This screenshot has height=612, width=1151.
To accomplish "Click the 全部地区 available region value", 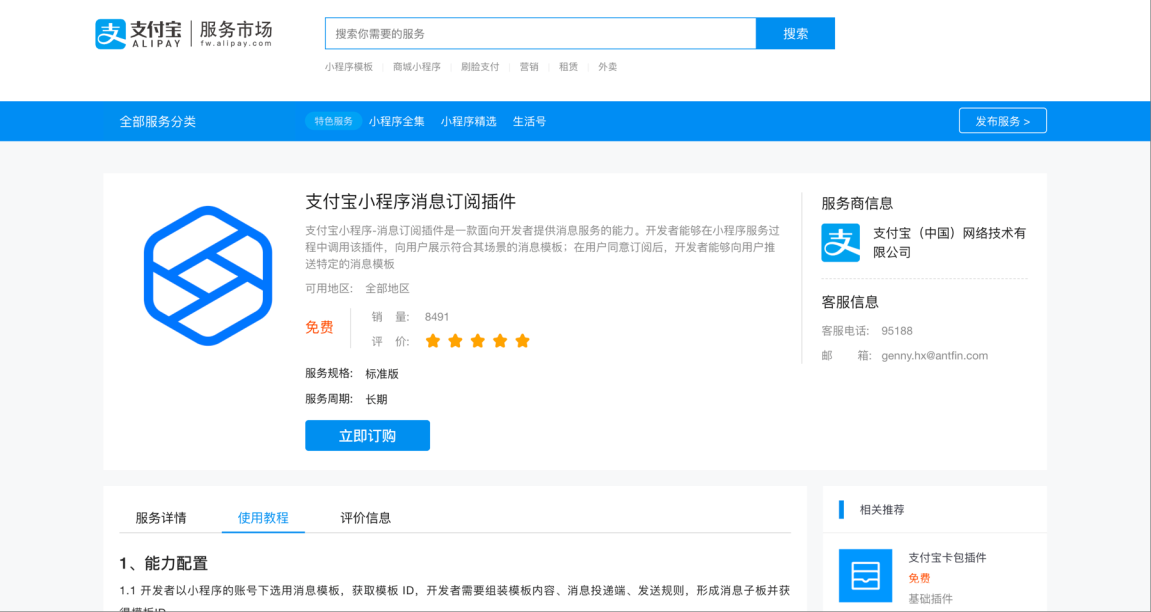I will coord(388,288).
